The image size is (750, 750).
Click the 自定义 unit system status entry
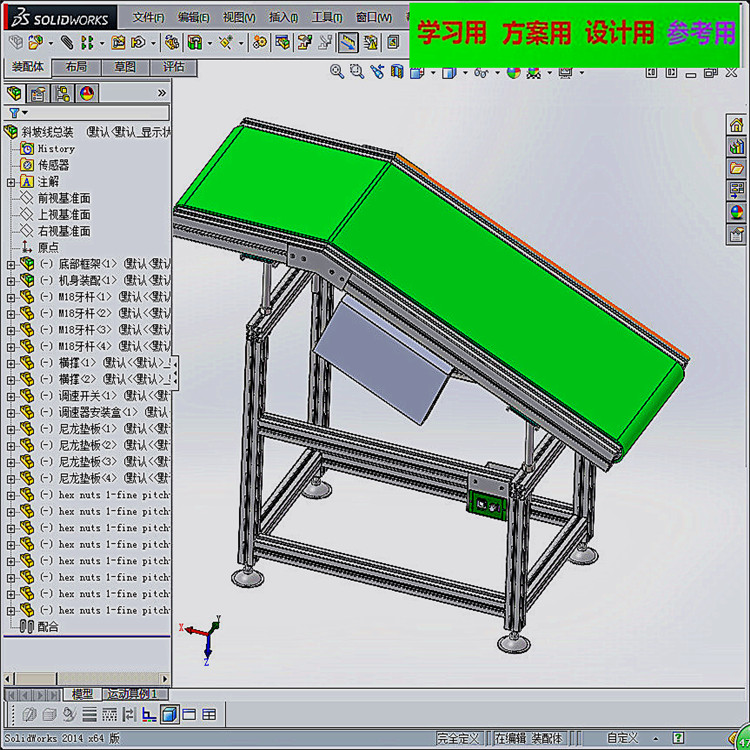[622, 738]
